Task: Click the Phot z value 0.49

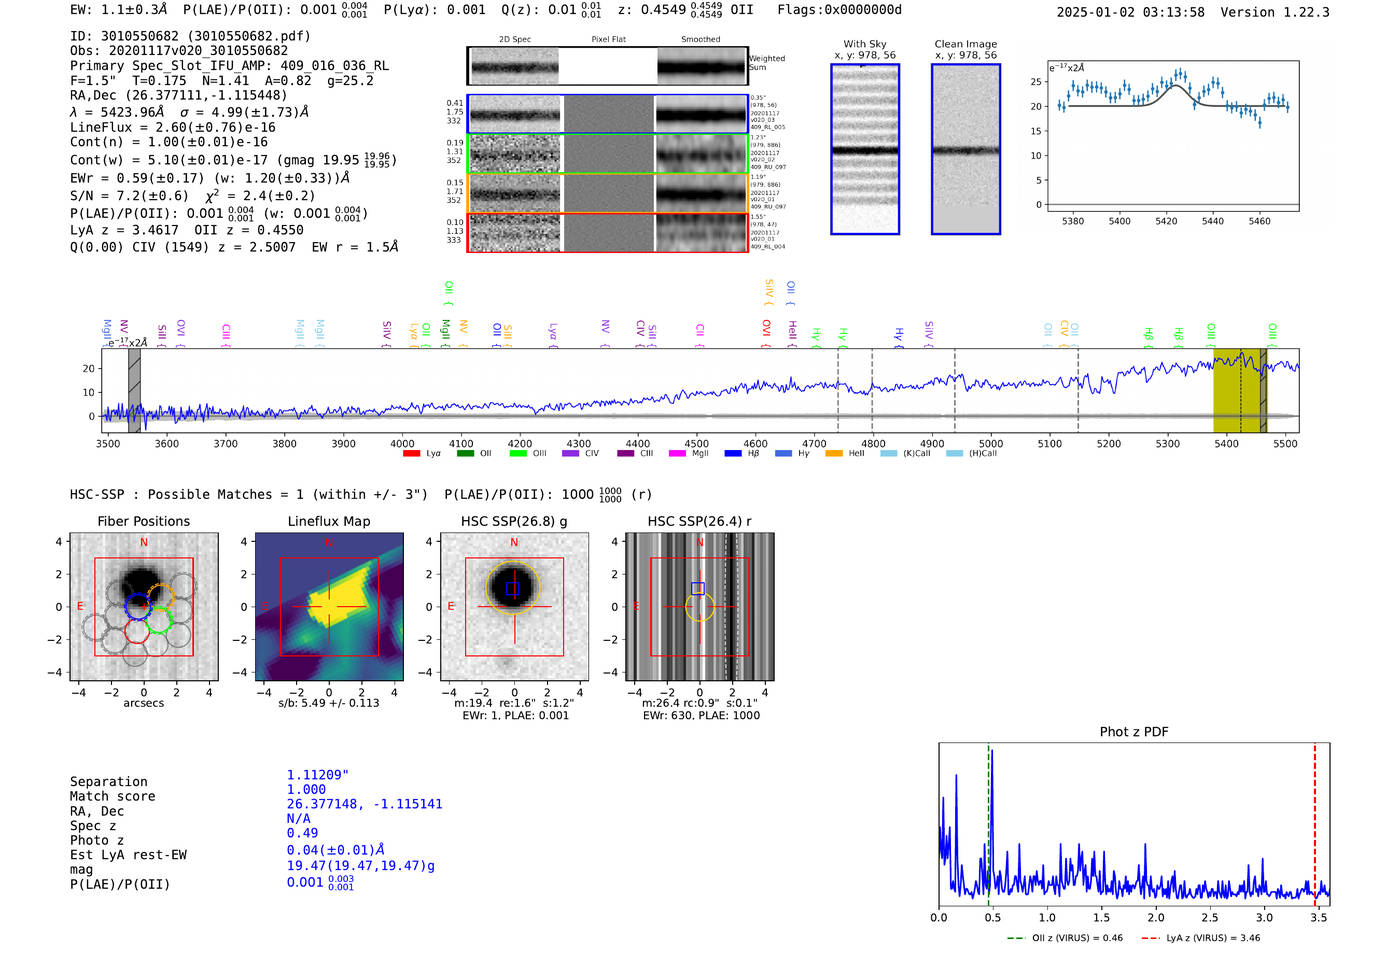Action: (x=302, y=833)
